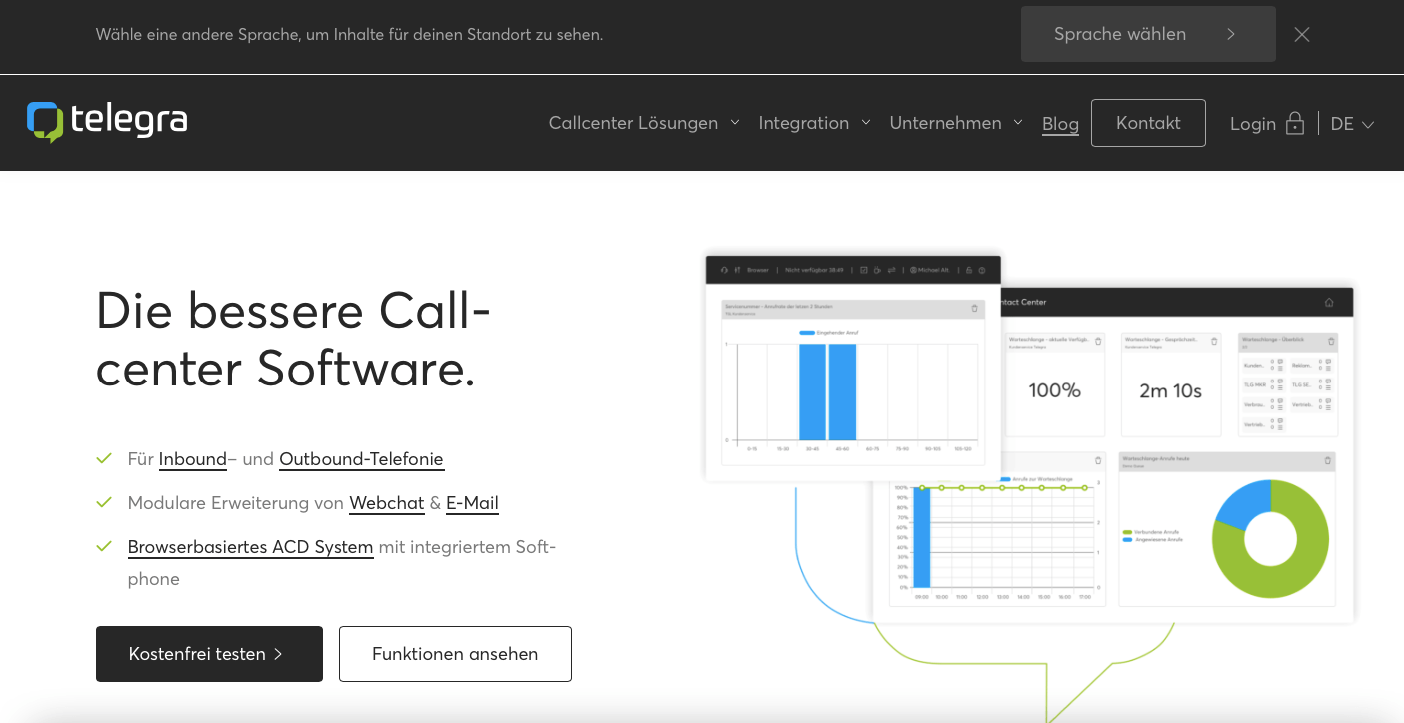The image size is (1404, 723).
Task: Click the 100% availability tile
Action: tap(1055, 385)
